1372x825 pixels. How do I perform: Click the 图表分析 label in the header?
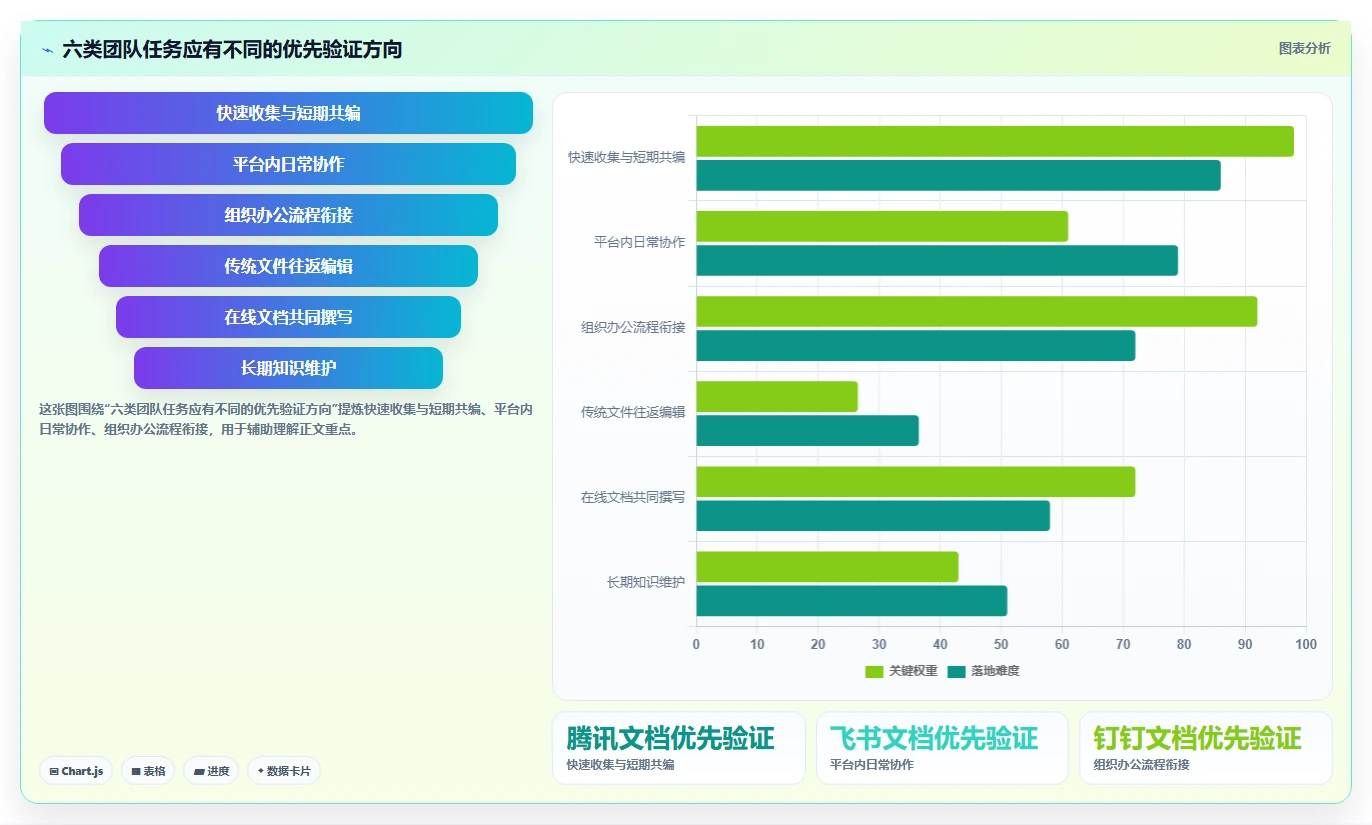[1304, 48]
